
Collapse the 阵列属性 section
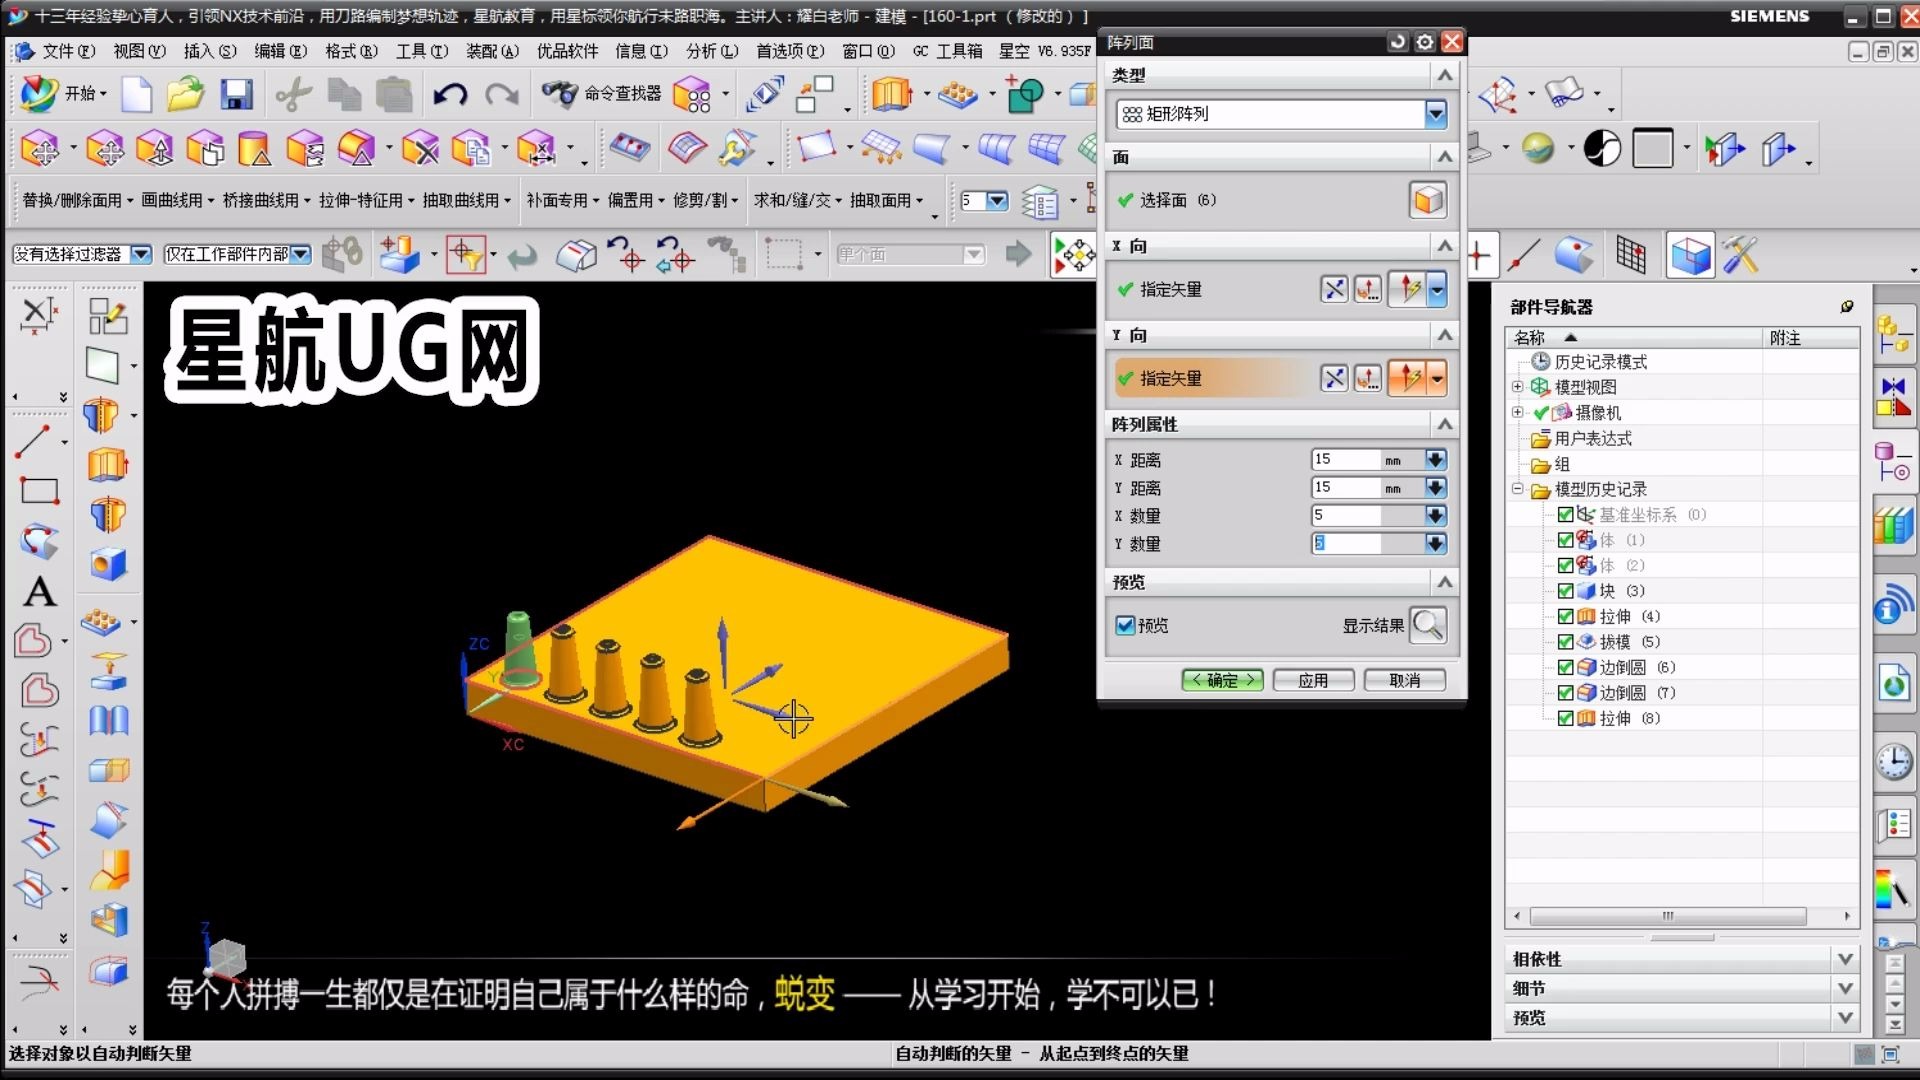click(1444, 424)
